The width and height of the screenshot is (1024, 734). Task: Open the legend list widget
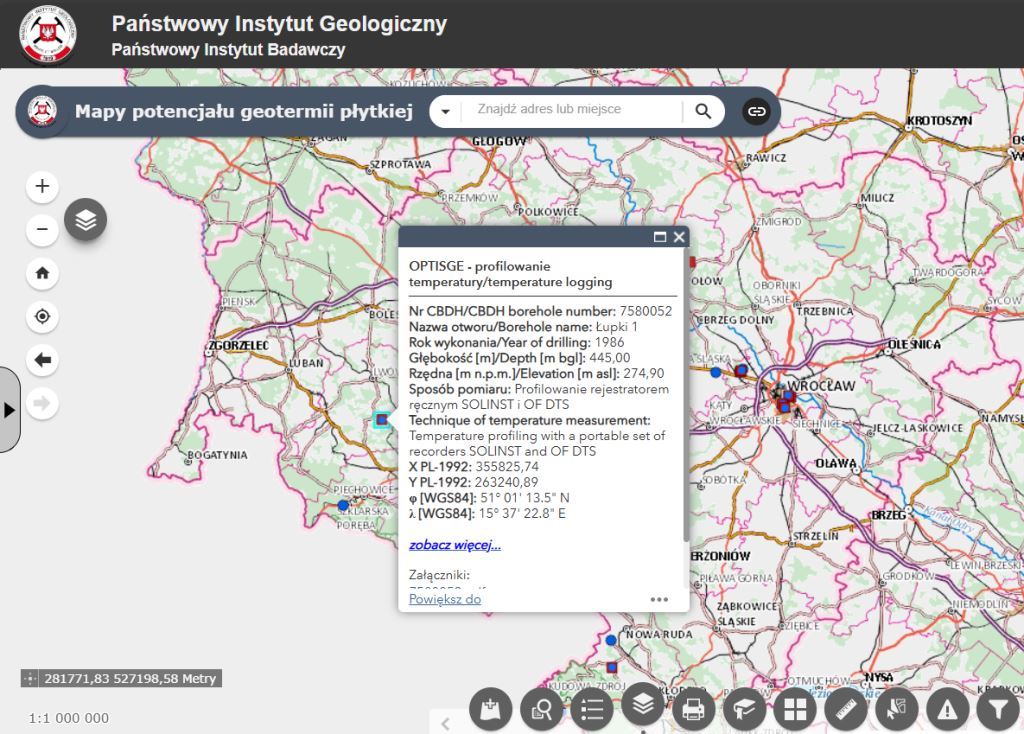pyautogui.click(x=592, y=709)
